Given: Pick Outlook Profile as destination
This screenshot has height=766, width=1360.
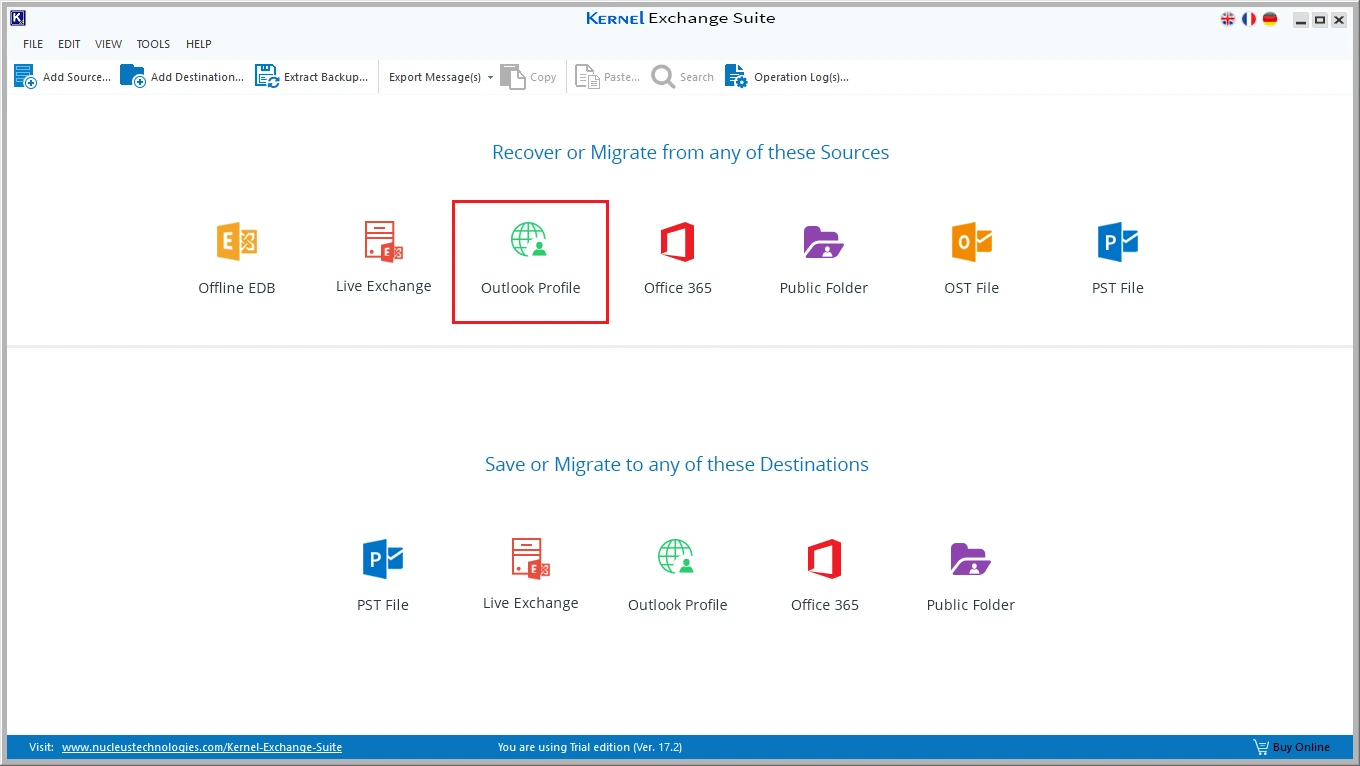Looking at the screenshot, I should [678, 576].
